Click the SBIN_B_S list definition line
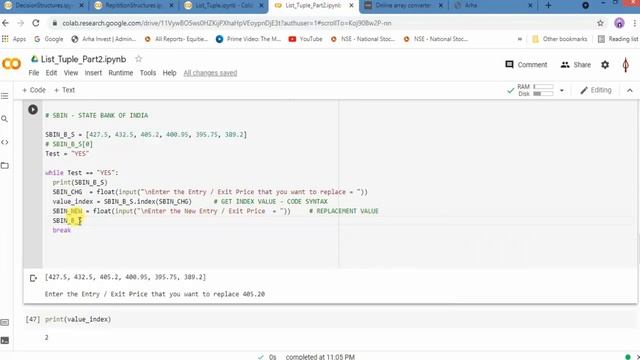The height and width of the screenshot is (360, 640). (146, 135)
